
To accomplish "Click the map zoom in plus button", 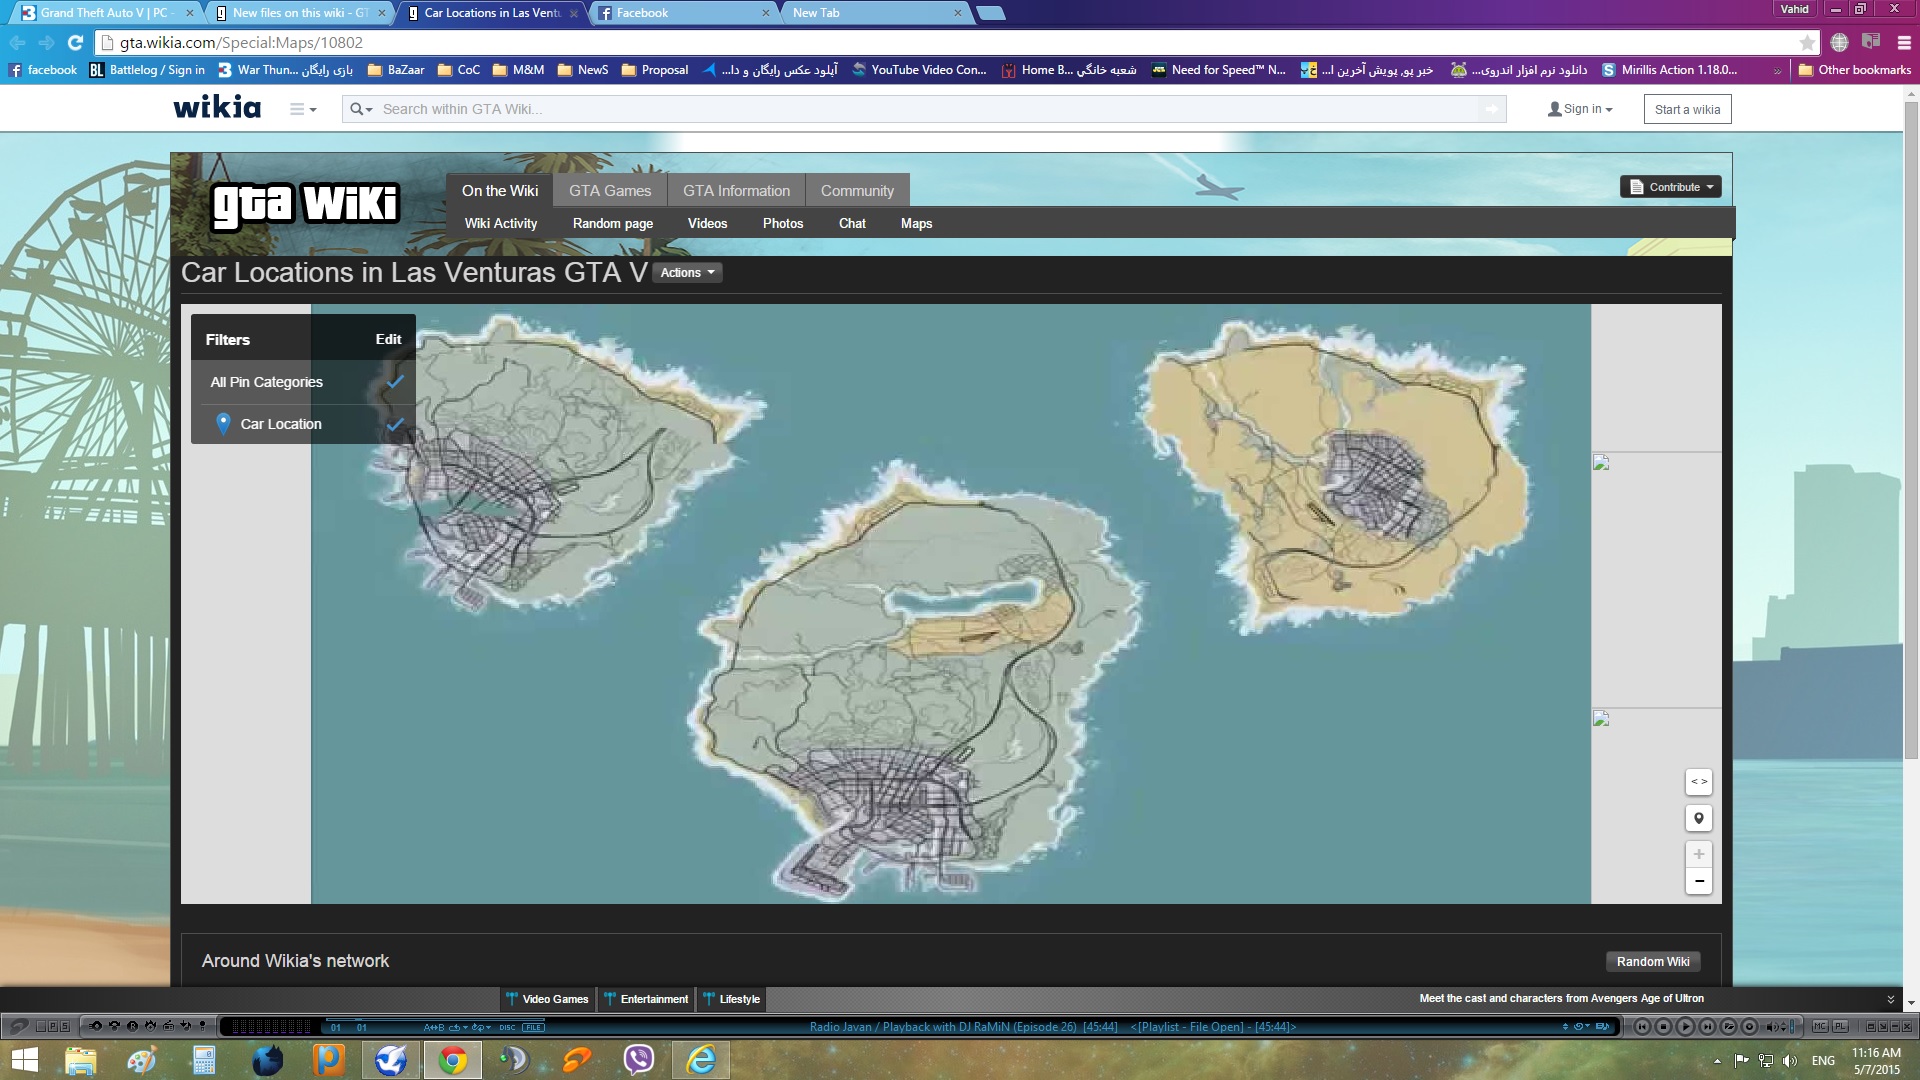I will [1698, 854].
